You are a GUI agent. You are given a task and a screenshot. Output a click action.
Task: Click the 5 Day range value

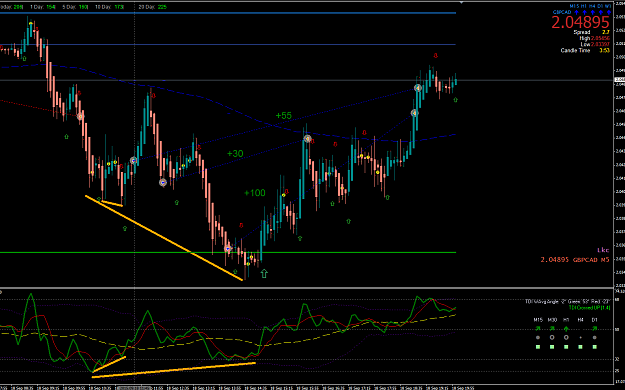pyautogui.click(x=83, y=7)
